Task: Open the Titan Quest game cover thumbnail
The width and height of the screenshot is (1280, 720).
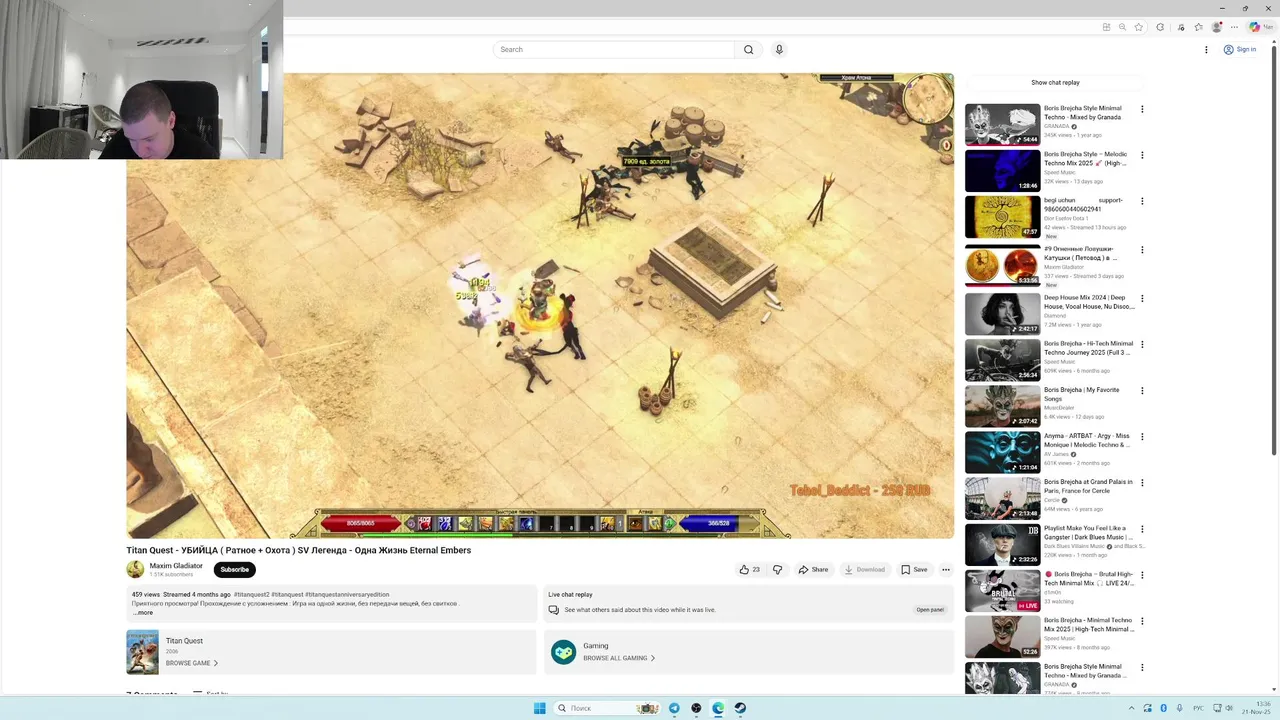Action: 142,652
